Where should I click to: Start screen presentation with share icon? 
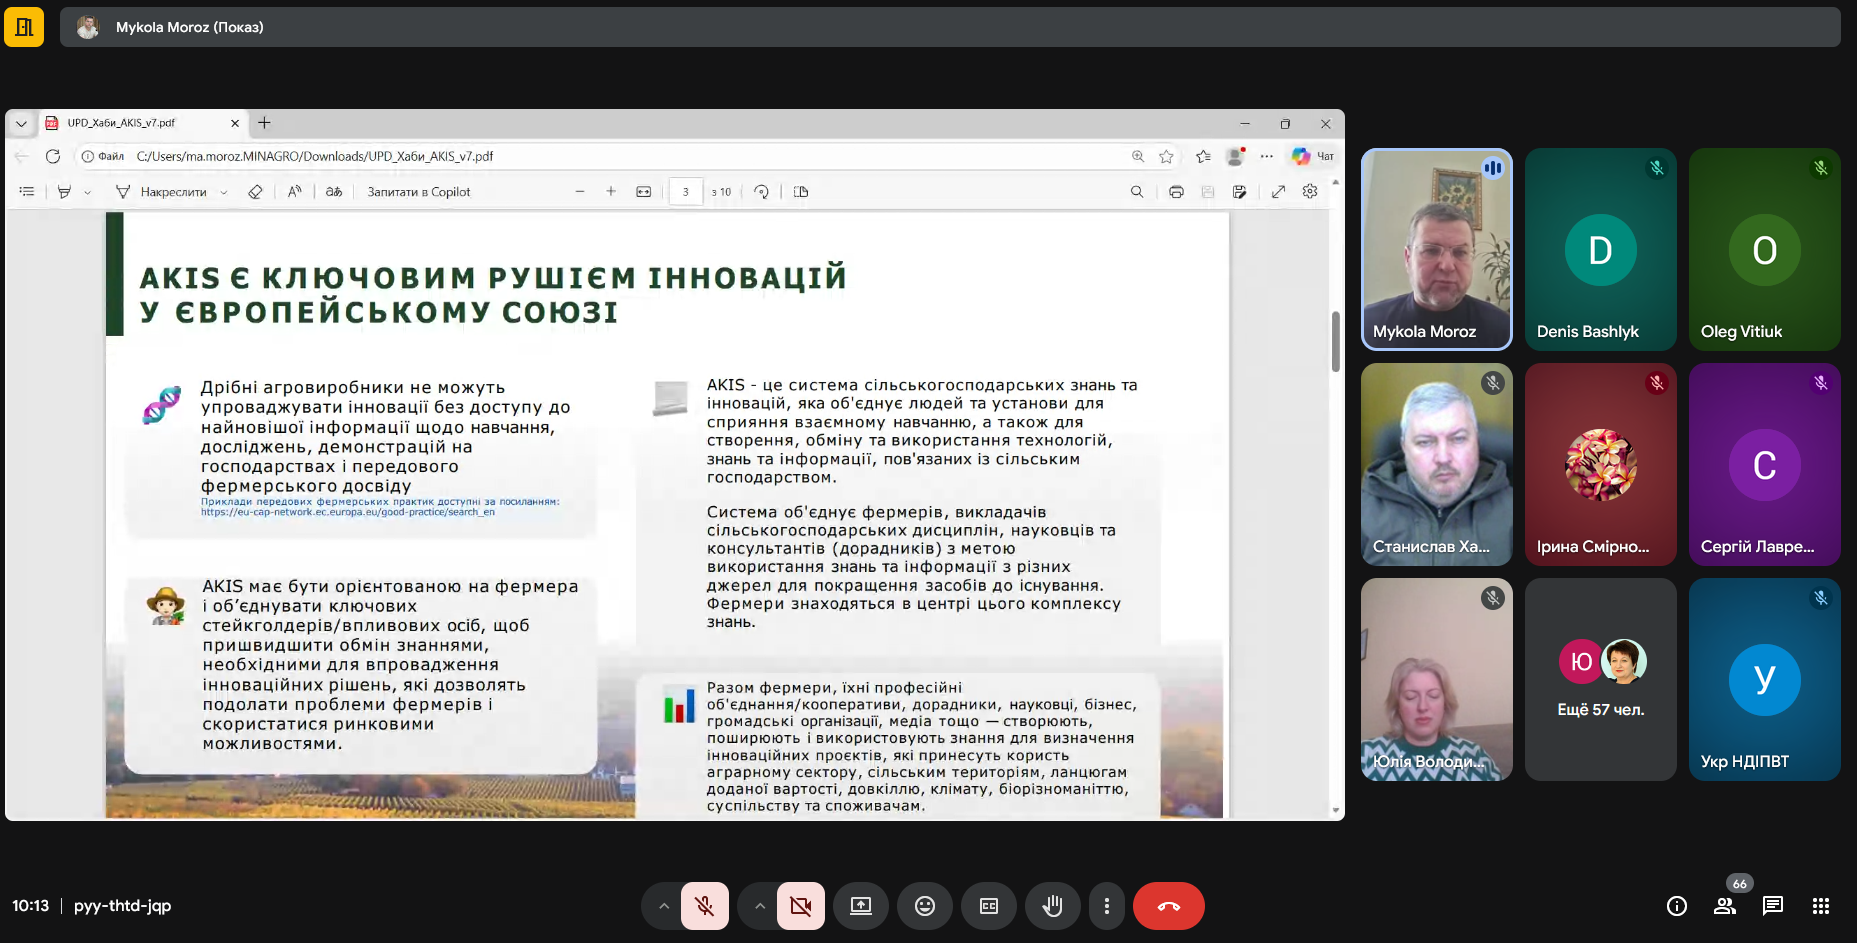click(861, 906)
